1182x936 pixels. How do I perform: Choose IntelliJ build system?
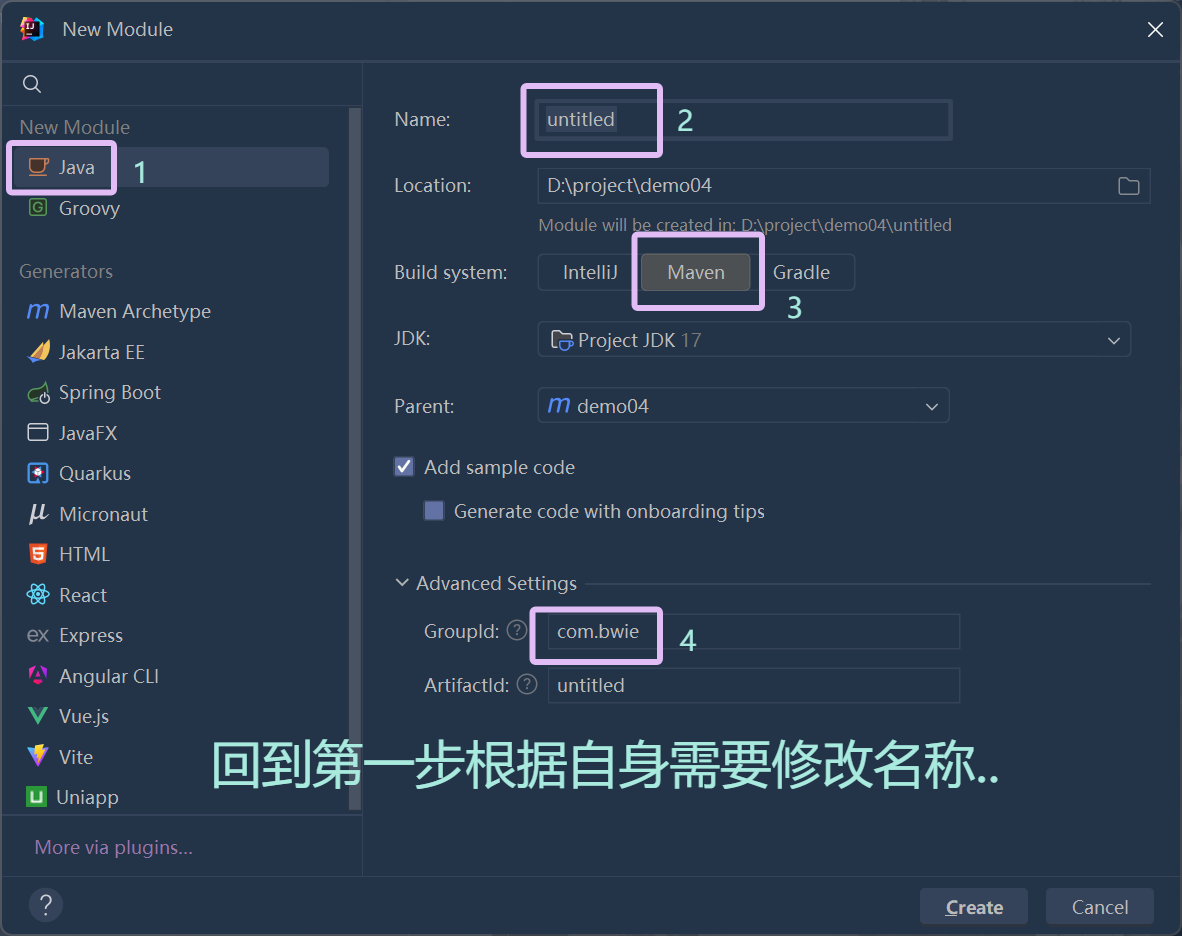tap(589, 272)
